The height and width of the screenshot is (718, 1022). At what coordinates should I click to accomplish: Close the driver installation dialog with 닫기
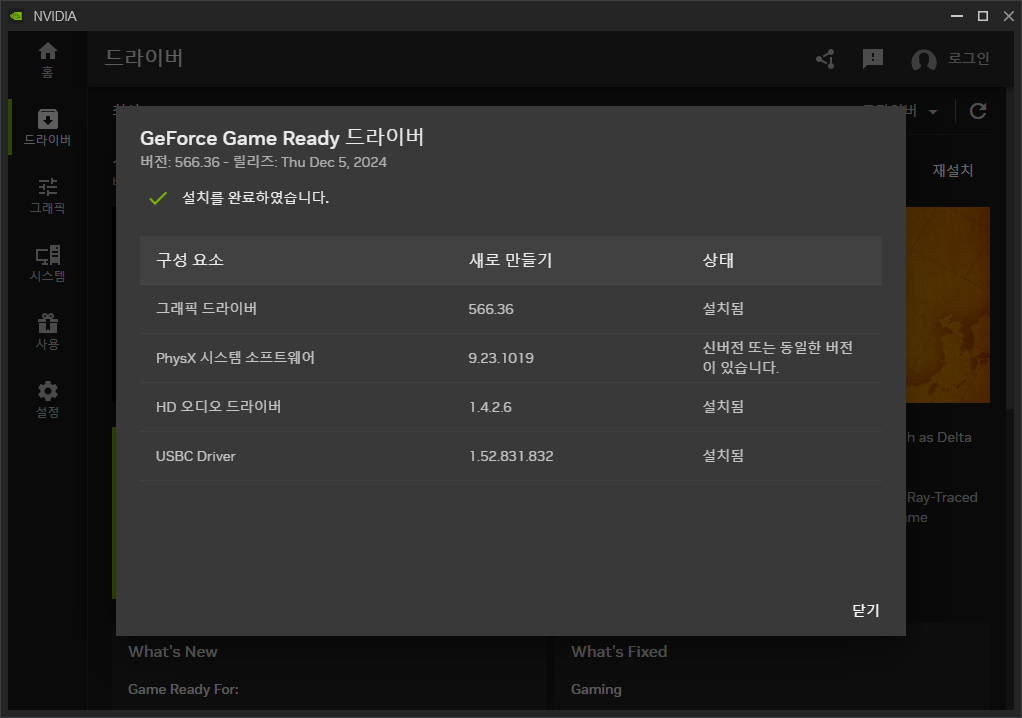[866, 610]
